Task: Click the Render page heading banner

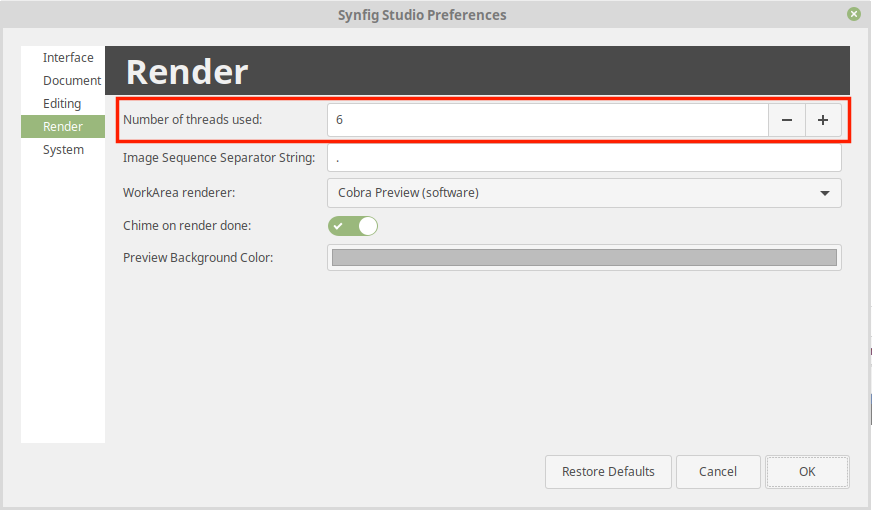Action: click(x=477, y=71)
